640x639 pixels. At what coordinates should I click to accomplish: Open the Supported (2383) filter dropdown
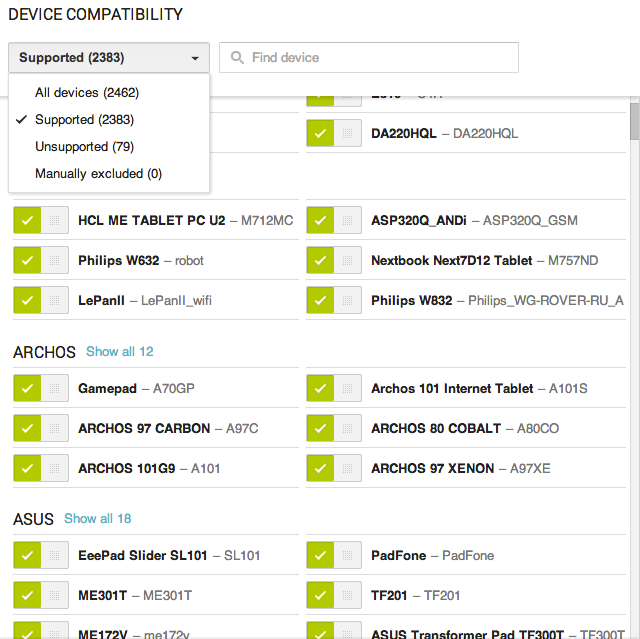point(109,58)
